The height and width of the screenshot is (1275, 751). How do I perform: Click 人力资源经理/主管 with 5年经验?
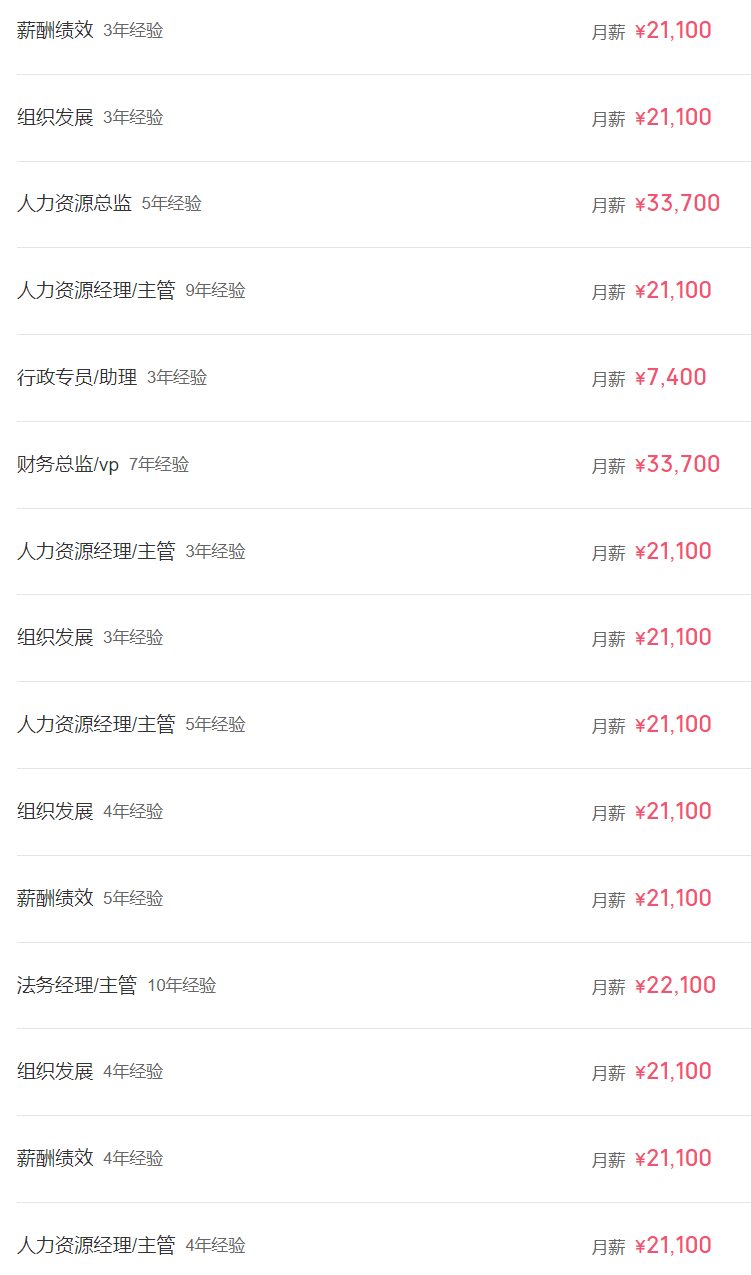96,725
